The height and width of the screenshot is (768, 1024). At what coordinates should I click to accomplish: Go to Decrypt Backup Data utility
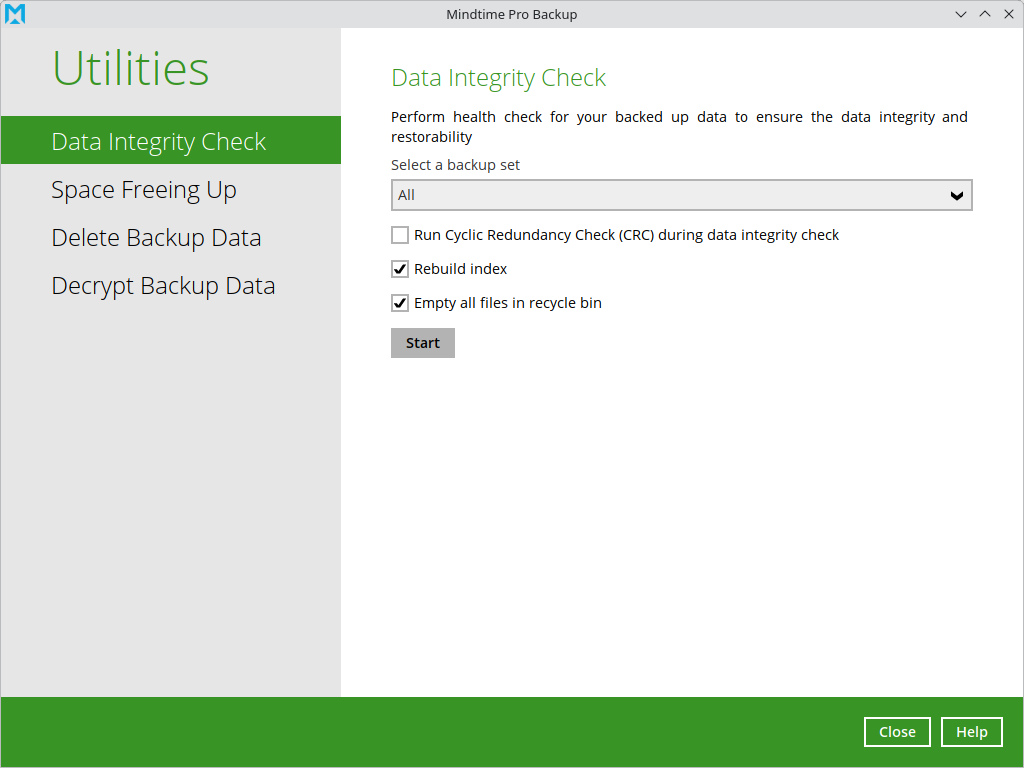(163, 286)
